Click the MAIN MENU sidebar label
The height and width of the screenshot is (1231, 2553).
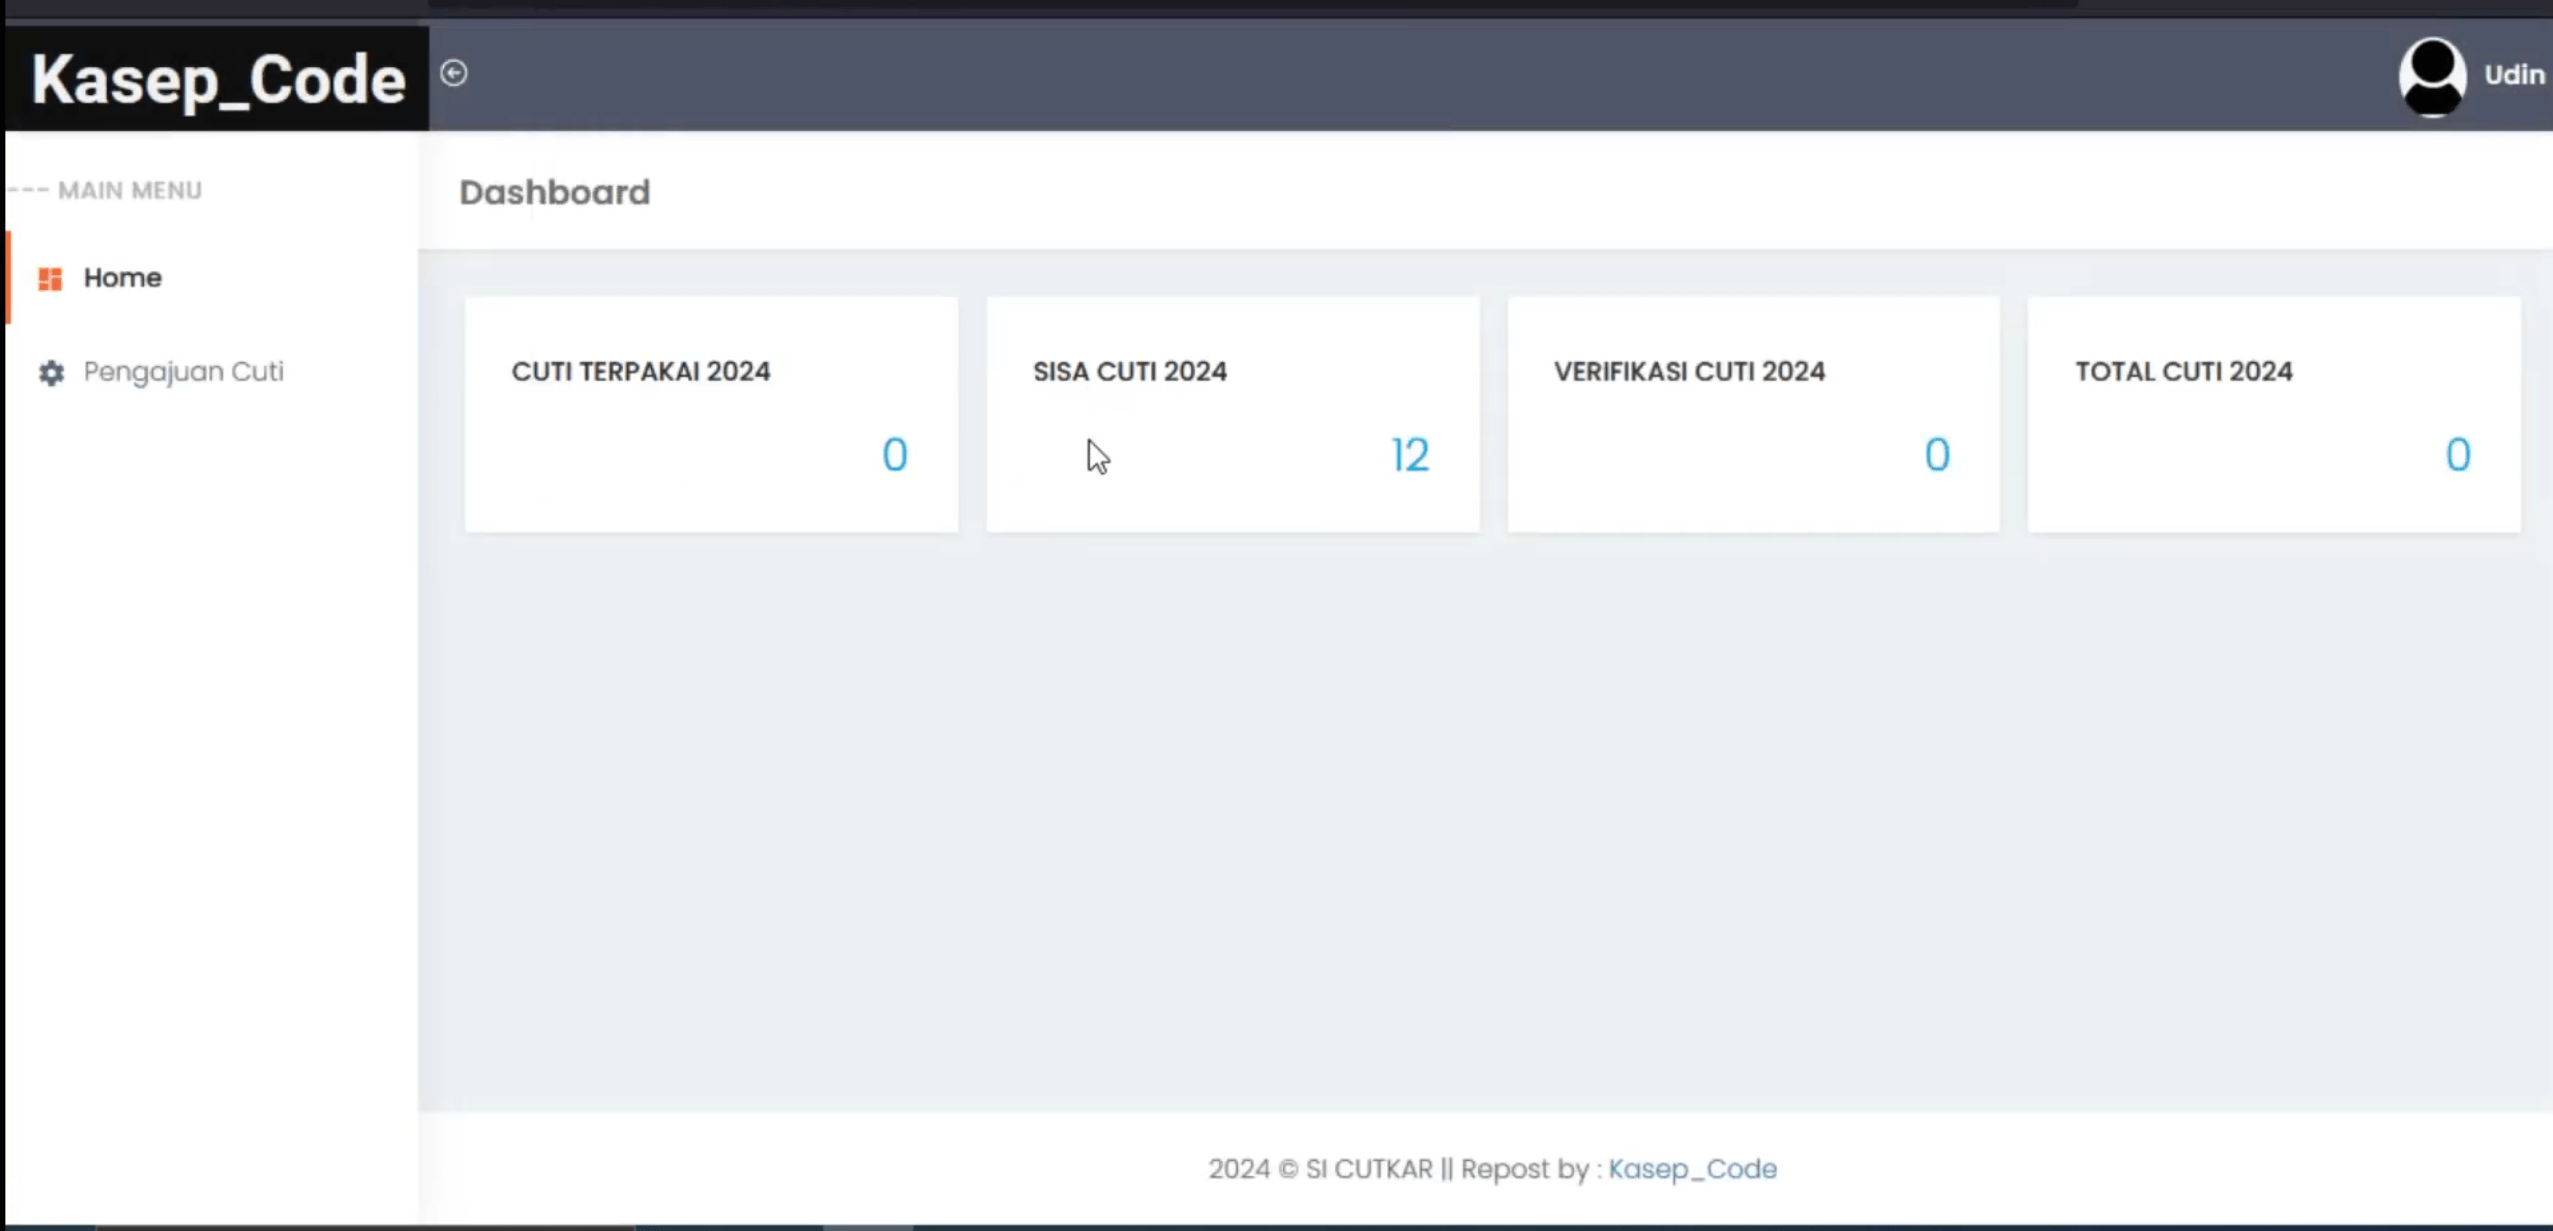tap(130, 190)
